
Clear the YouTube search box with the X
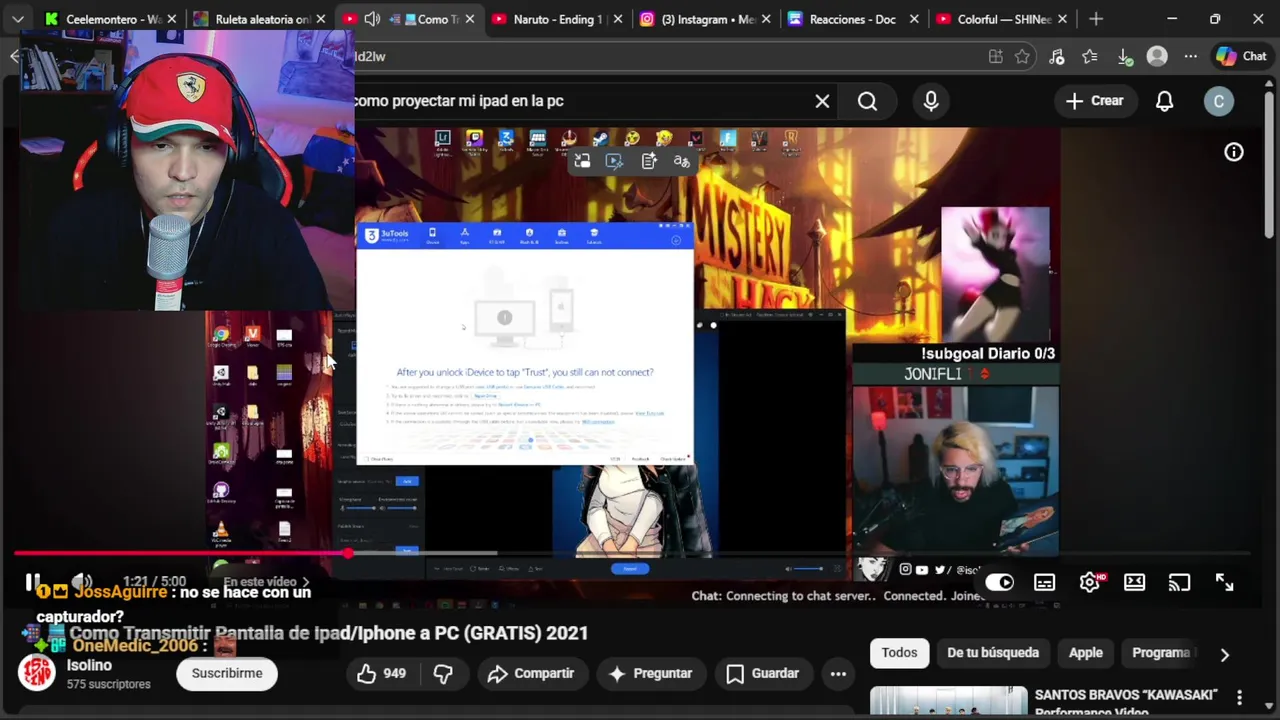pyautogui.click(x=822, y=101)
